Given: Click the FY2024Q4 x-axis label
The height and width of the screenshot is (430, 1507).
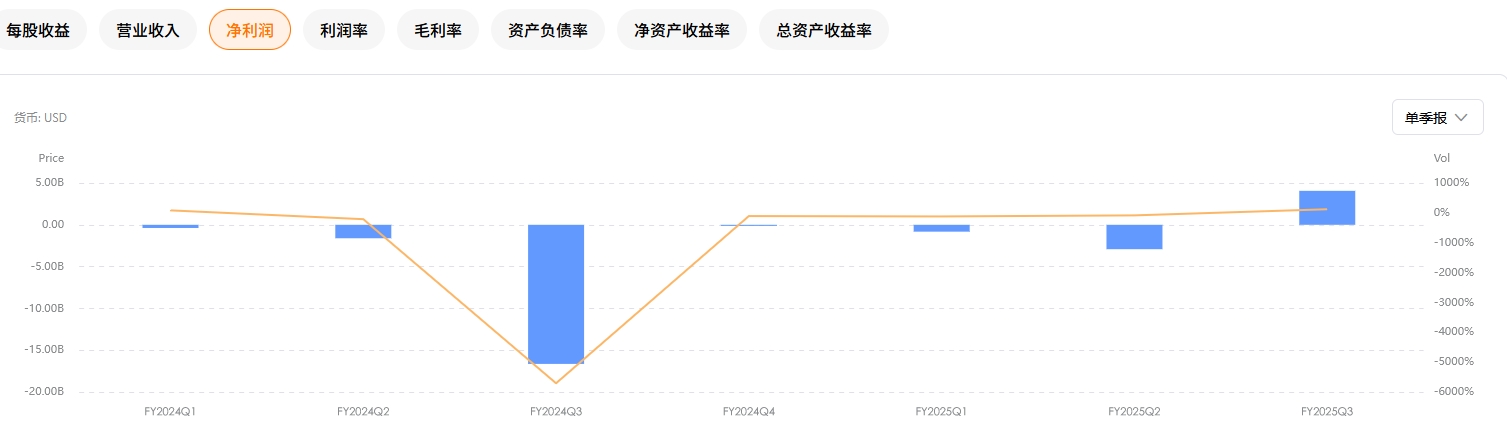Looking at the screenshot, I should [749, 411].
